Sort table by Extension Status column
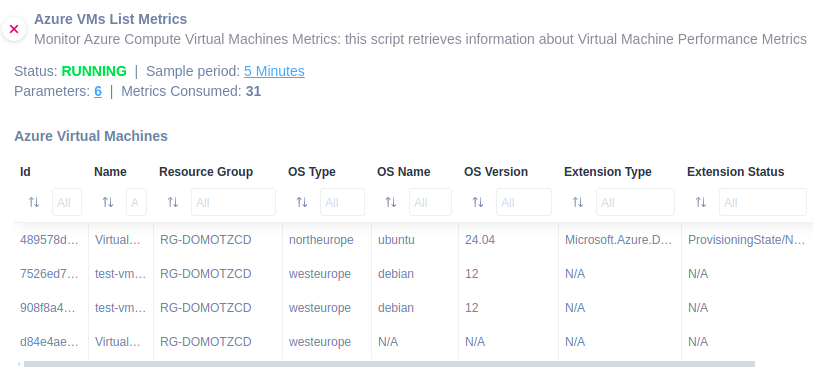The width and height of the screenshot is (813, 375). tap(700, 202)
